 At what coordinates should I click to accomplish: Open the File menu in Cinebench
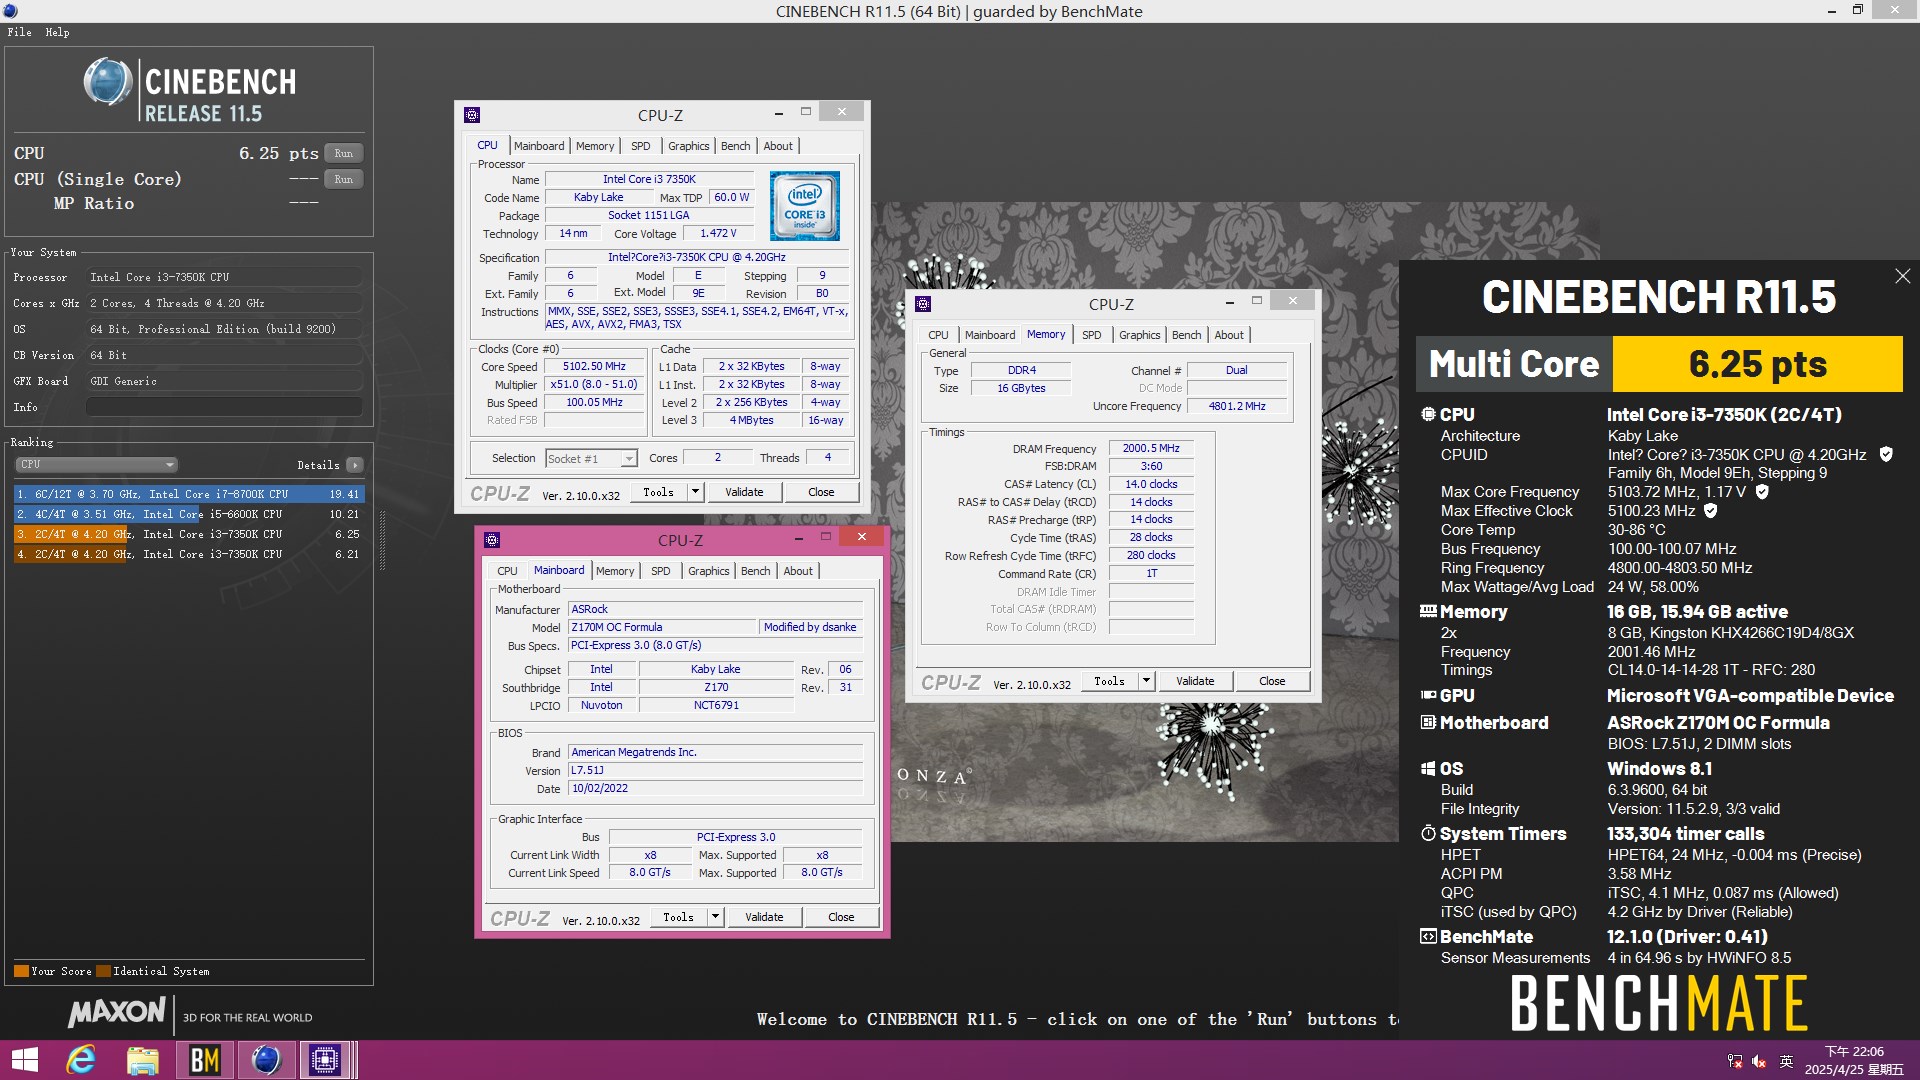coord(19,32)
